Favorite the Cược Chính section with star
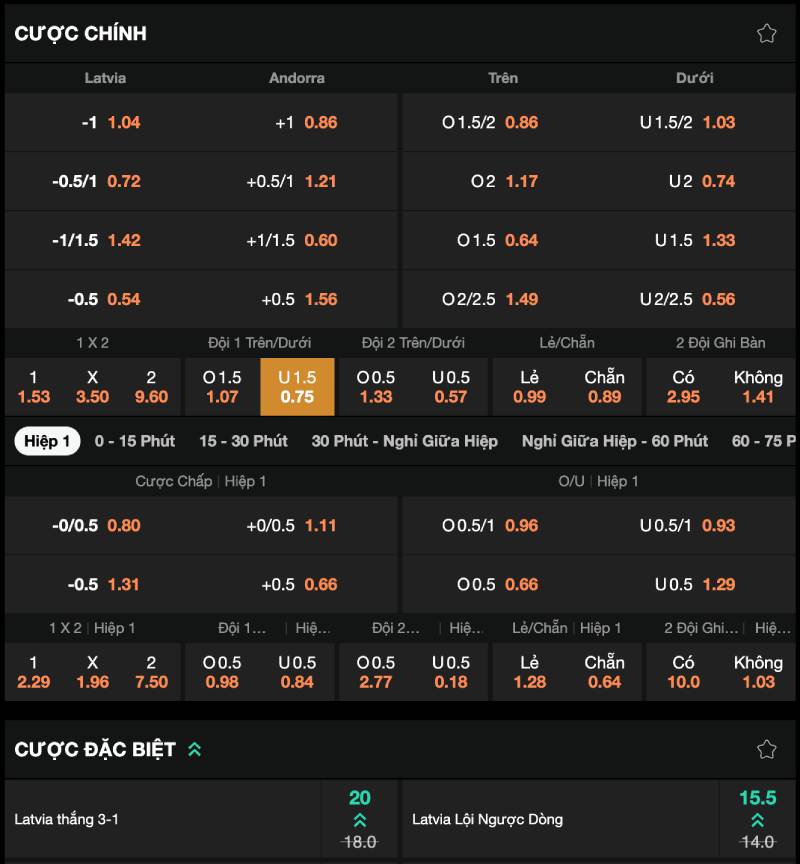Image resolution: width=800 pixels, height=864 pixels. tap(767, 33)
